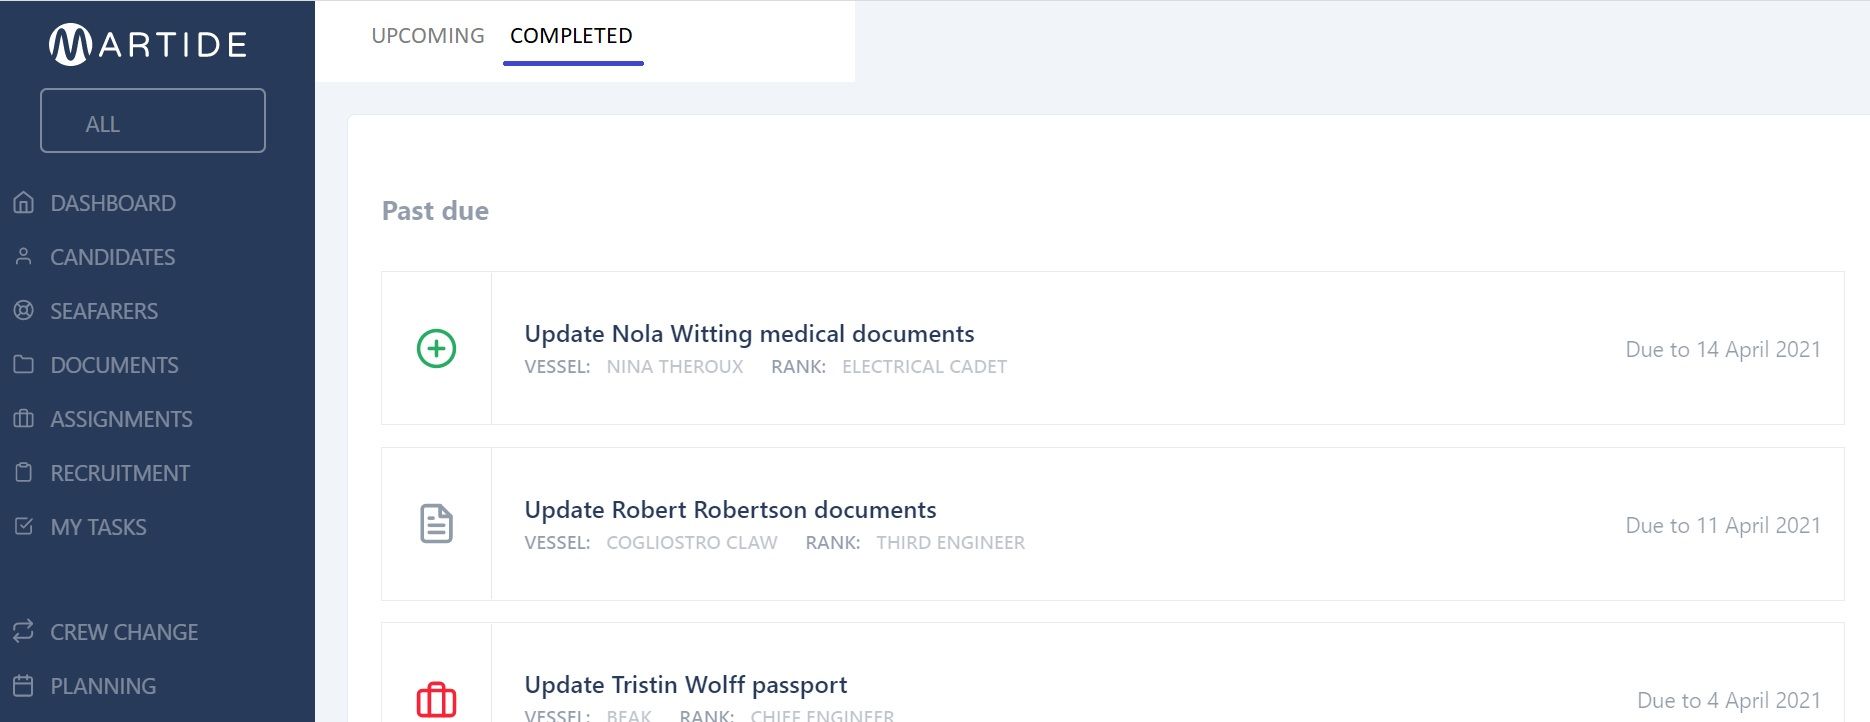Viewport: 1870px width, 722px height.
Task: Click vessel name Nina Theroux
Action: tap(675, 367)
